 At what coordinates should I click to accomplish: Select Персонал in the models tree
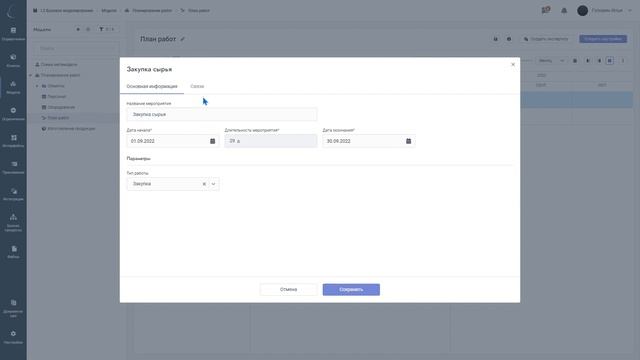point(57,97)
